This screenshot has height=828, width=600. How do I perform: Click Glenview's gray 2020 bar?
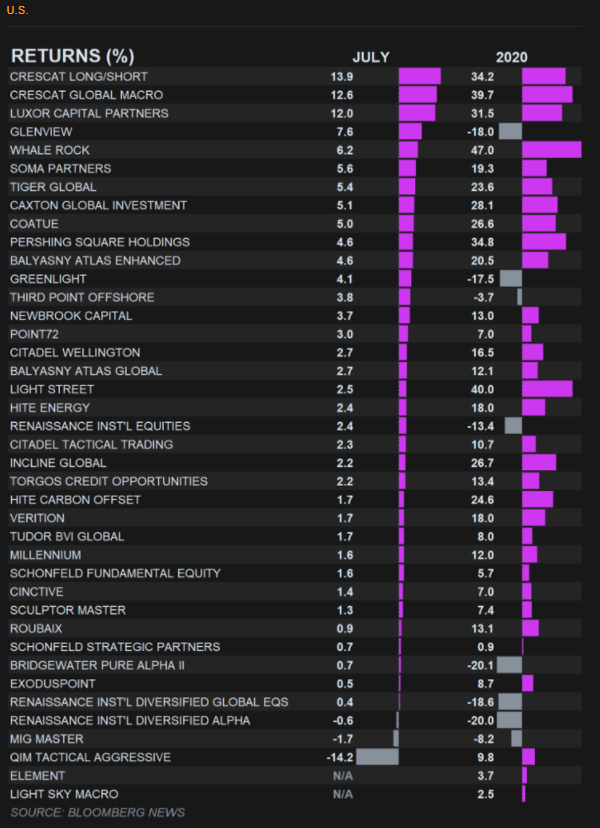point(510,131)
